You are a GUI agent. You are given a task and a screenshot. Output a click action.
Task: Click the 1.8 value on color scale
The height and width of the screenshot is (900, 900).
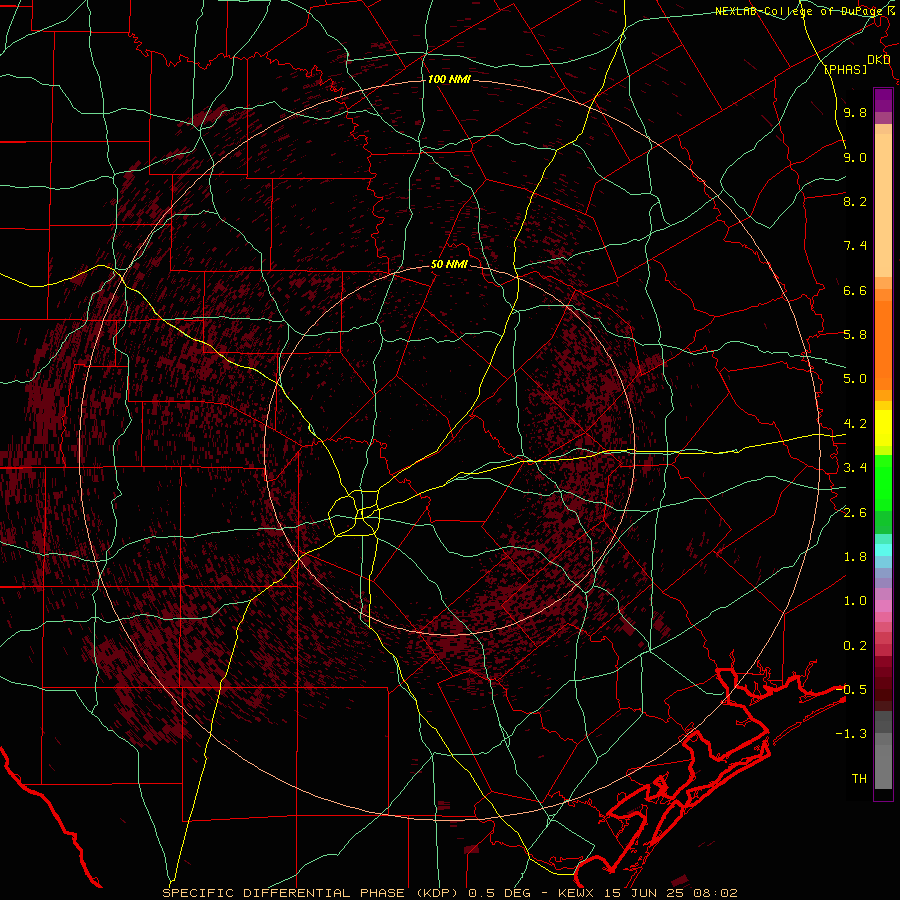[855, 557]
